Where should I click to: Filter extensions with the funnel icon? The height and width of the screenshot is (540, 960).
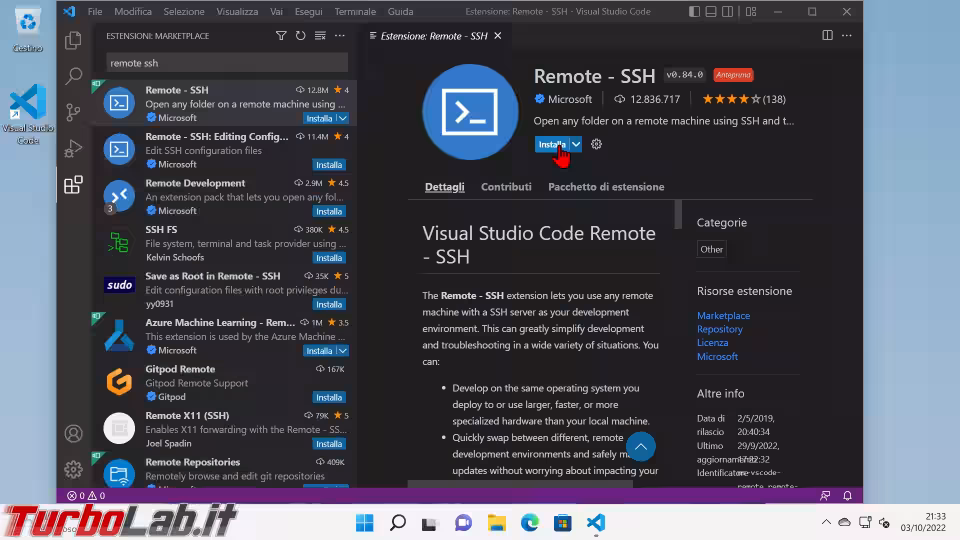(281, 36)
